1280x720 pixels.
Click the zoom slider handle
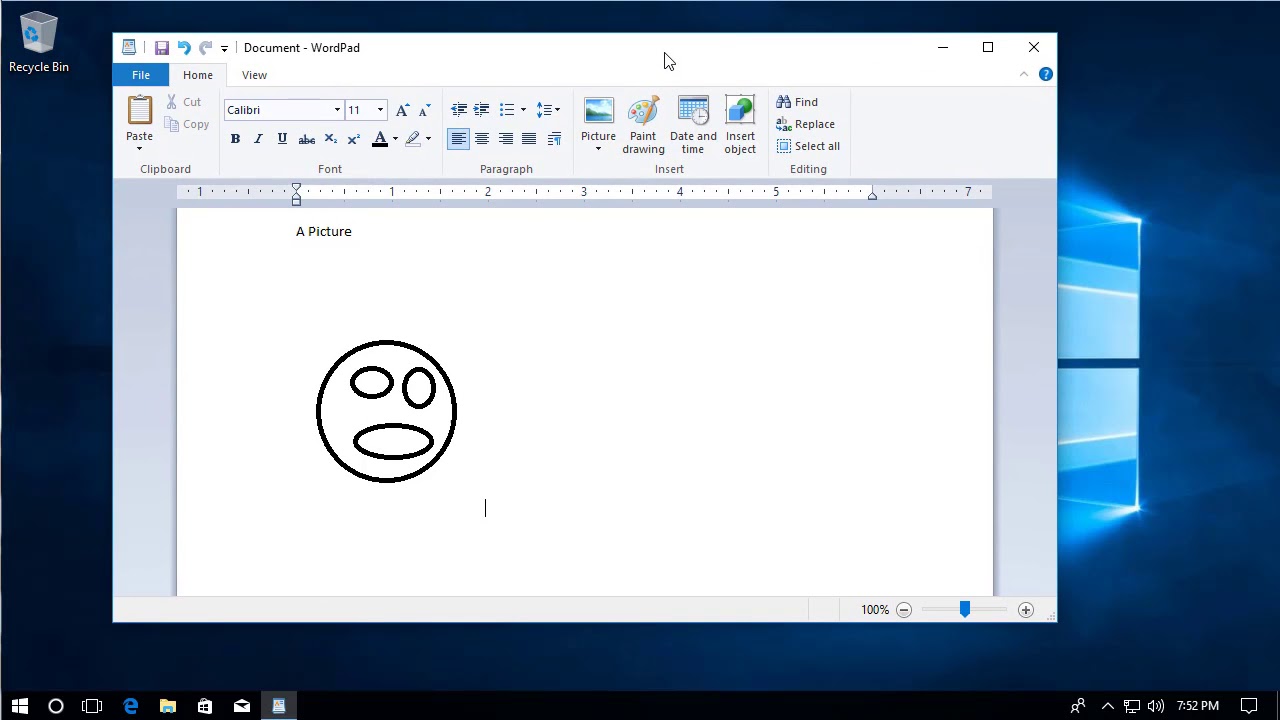(965, 609)
